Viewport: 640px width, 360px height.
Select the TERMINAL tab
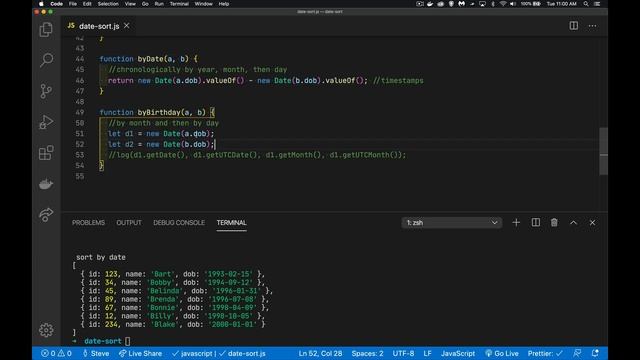click(231, 222)
